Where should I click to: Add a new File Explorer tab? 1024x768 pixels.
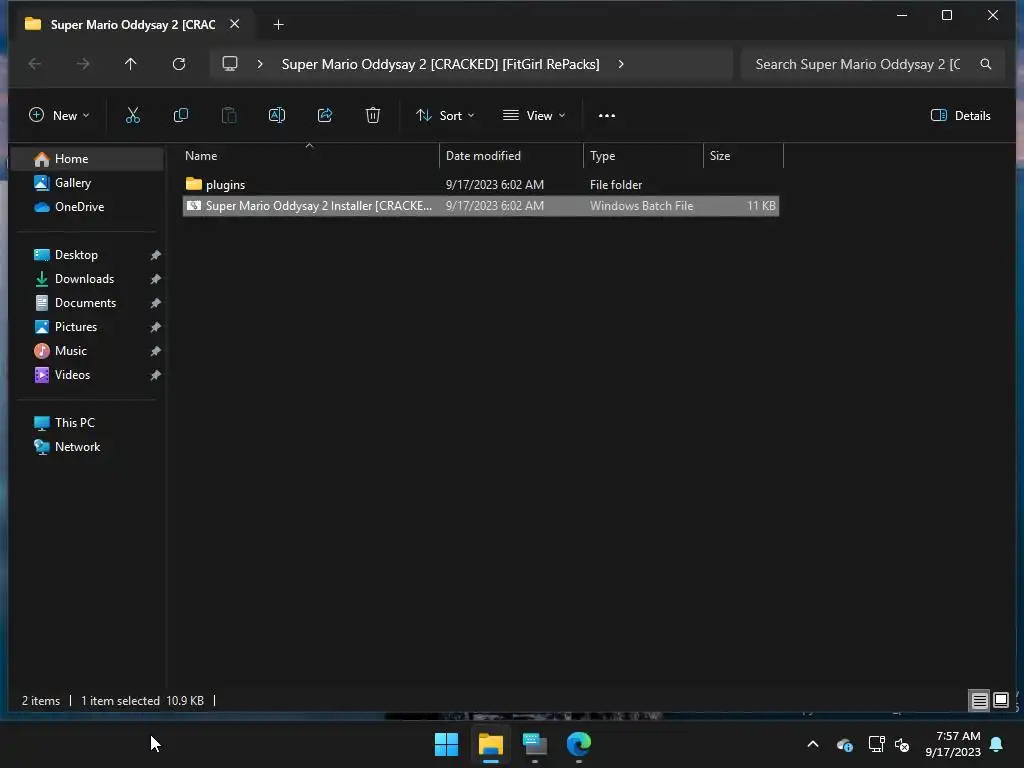click(278, 25)
